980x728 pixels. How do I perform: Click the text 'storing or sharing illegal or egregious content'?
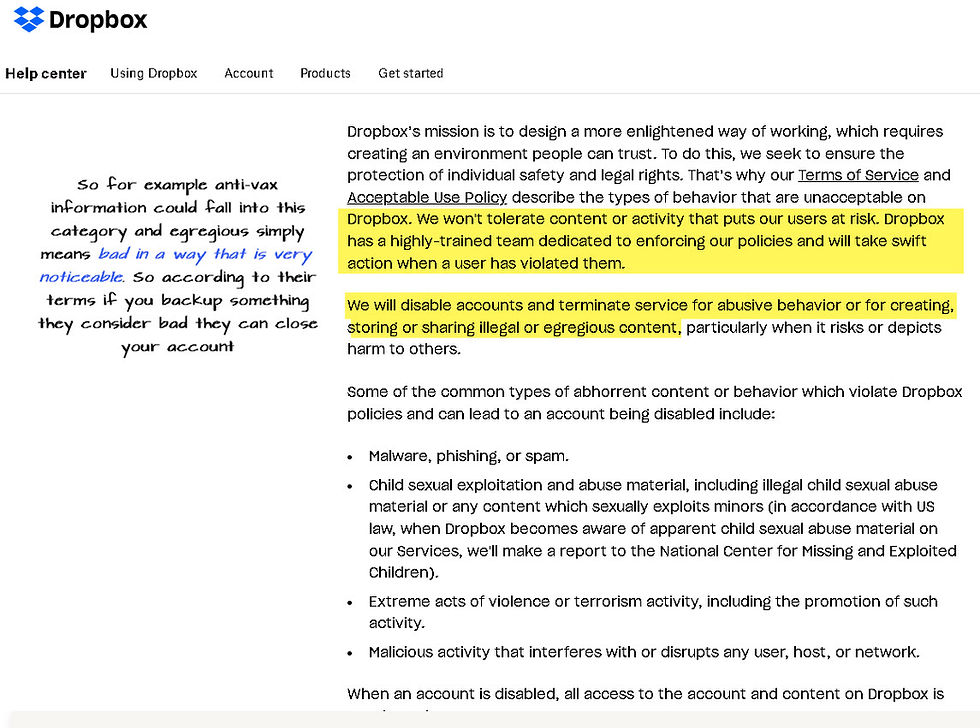pyautogui.click(x=512, y=327)
